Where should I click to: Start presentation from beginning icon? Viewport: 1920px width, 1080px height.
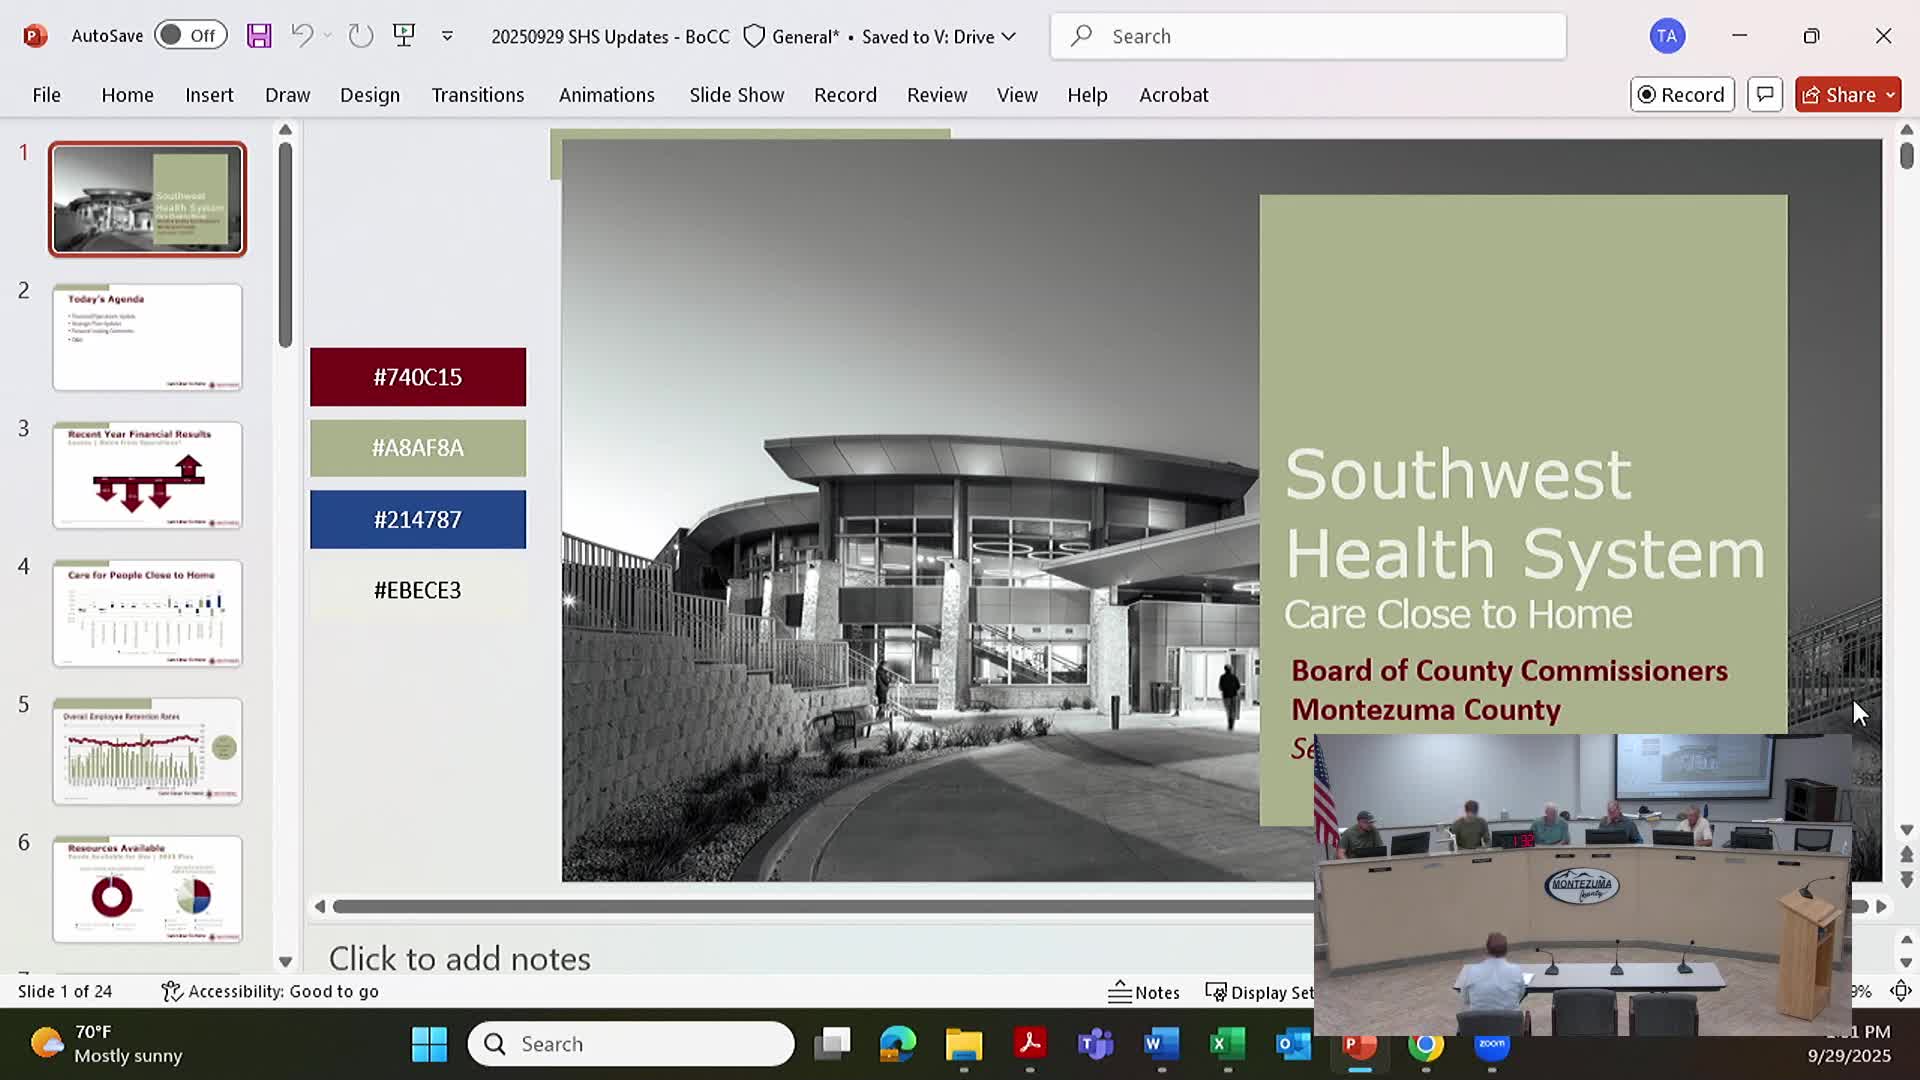coord(404,36)
